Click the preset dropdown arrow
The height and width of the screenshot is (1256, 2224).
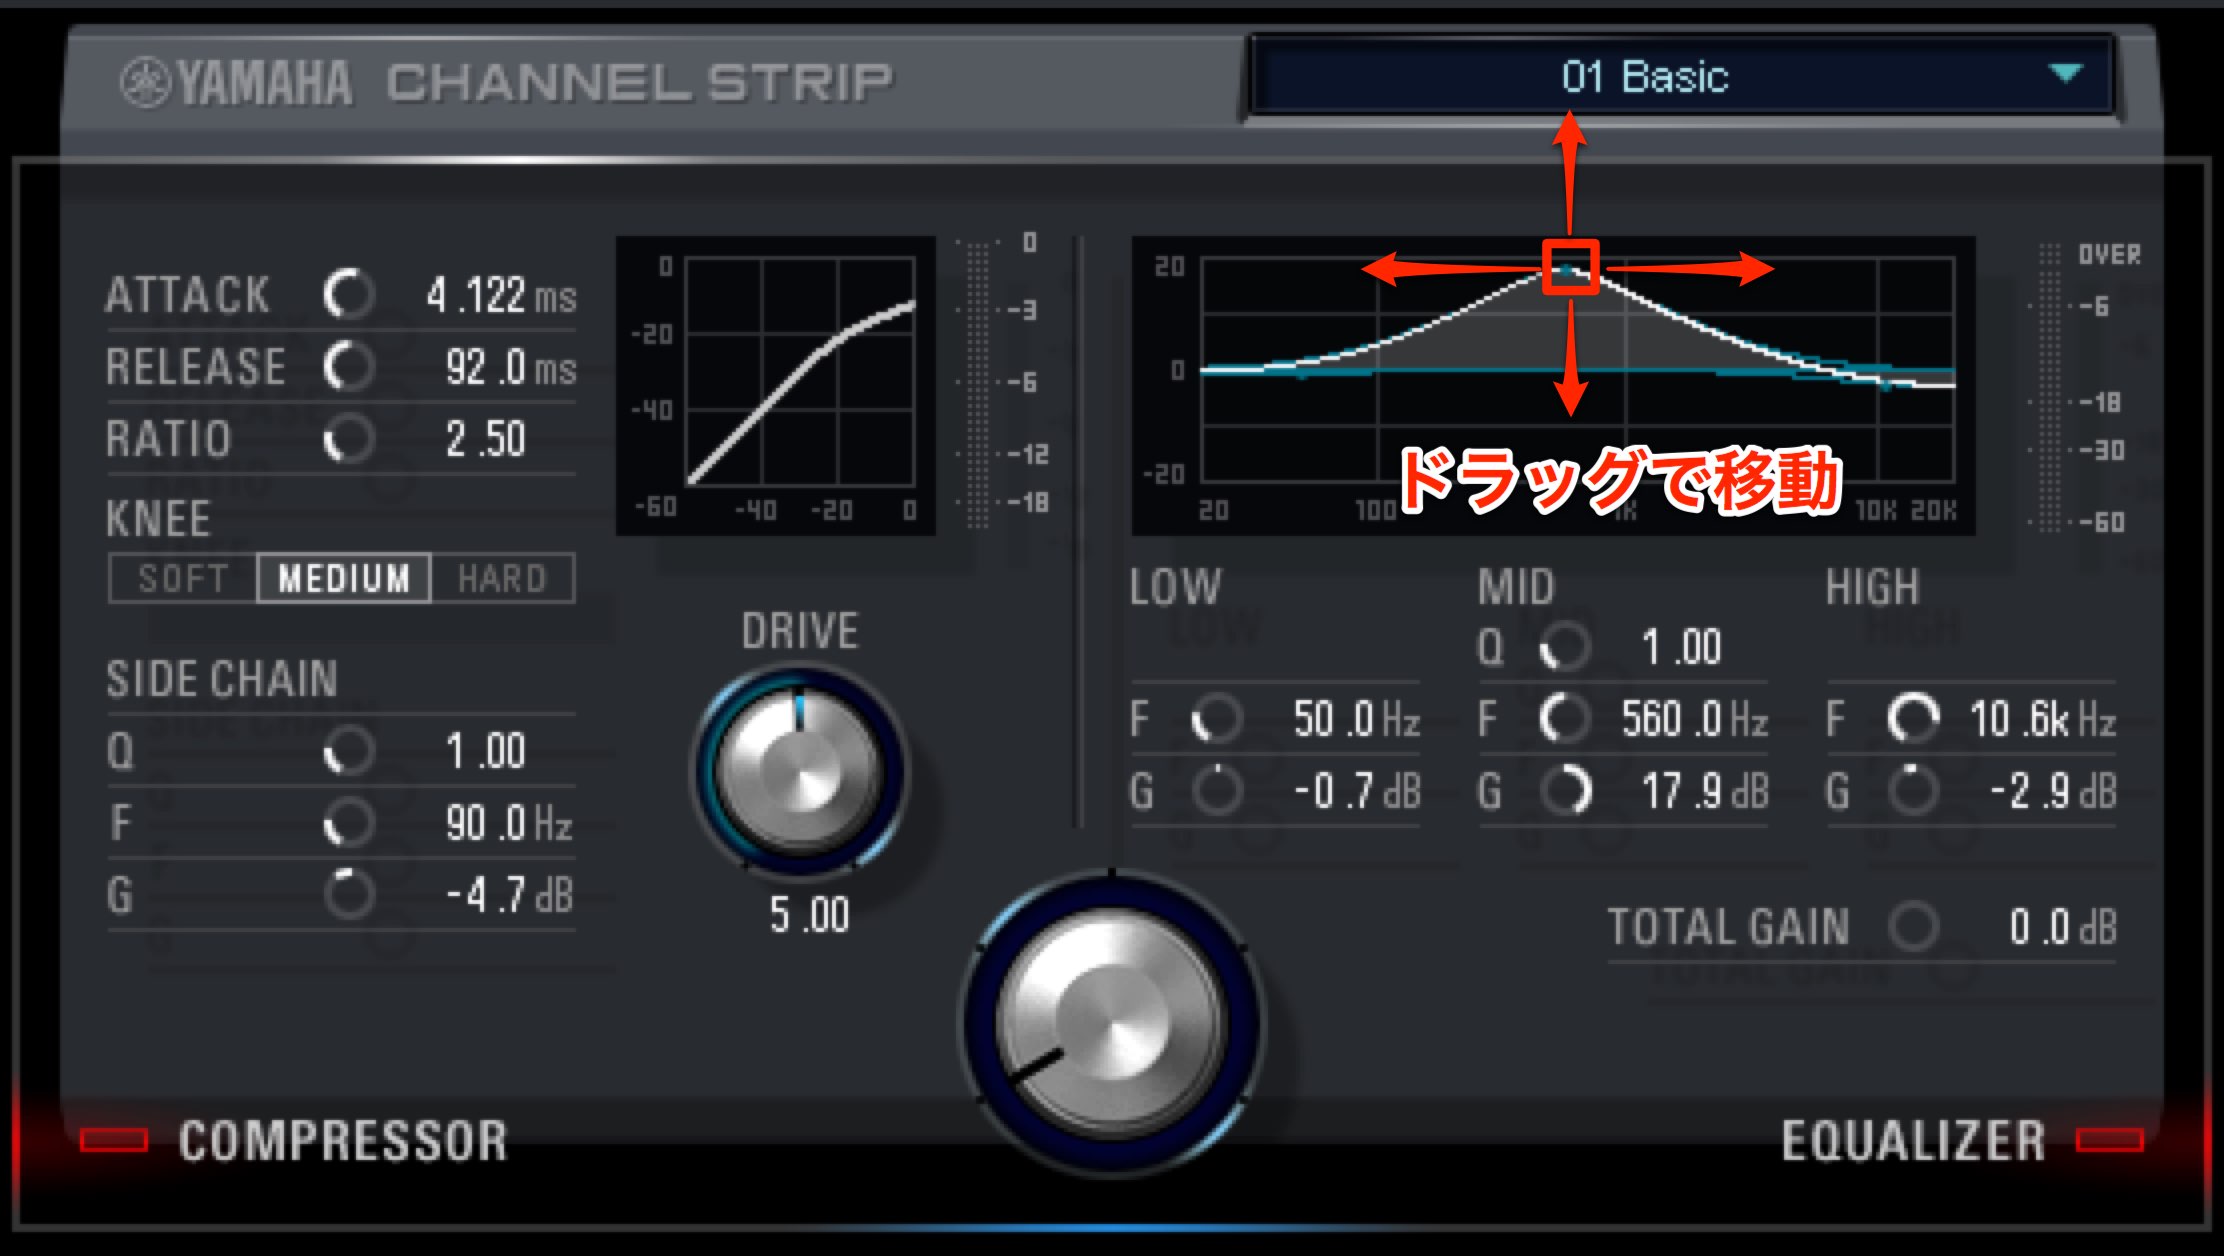2065,73
